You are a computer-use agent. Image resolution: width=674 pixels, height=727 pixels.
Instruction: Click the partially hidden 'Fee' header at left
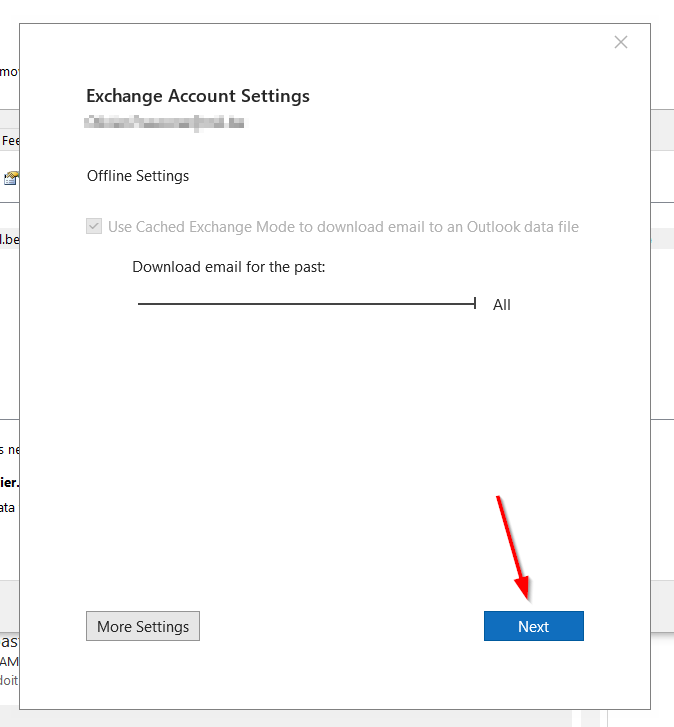tap(10, 141)
